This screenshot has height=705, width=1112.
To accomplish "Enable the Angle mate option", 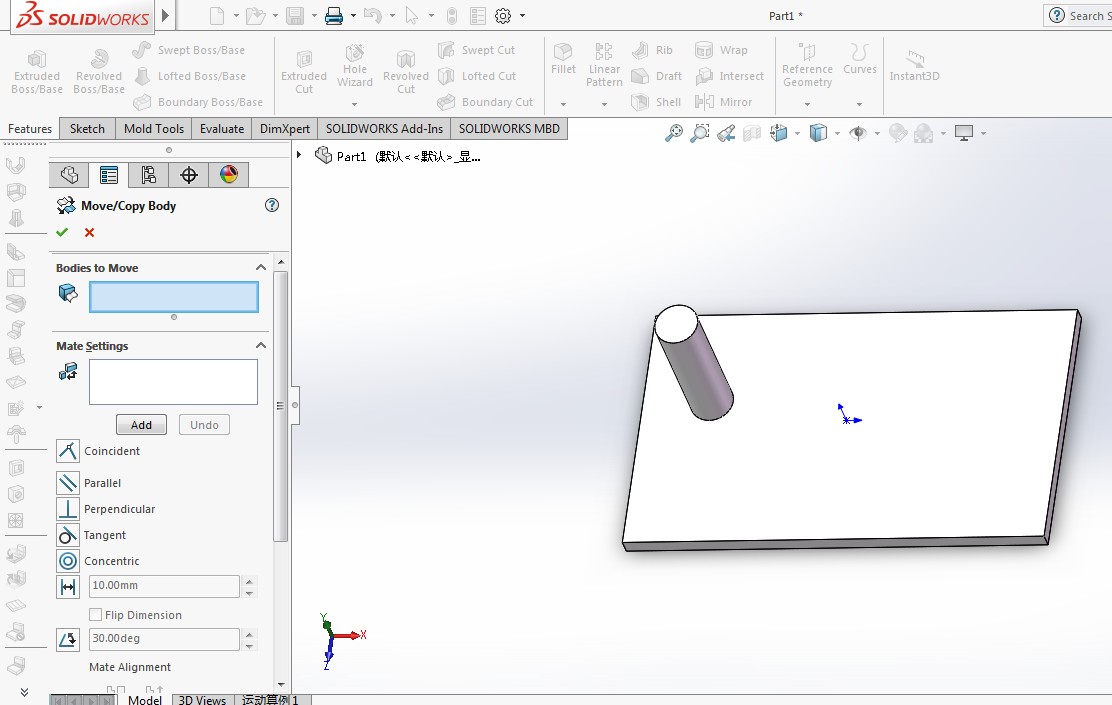I will tap(68, 639).
